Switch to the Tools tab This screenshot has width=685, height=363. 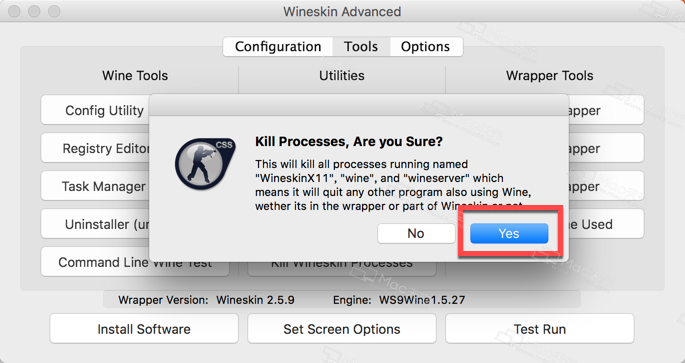[361, 47]
